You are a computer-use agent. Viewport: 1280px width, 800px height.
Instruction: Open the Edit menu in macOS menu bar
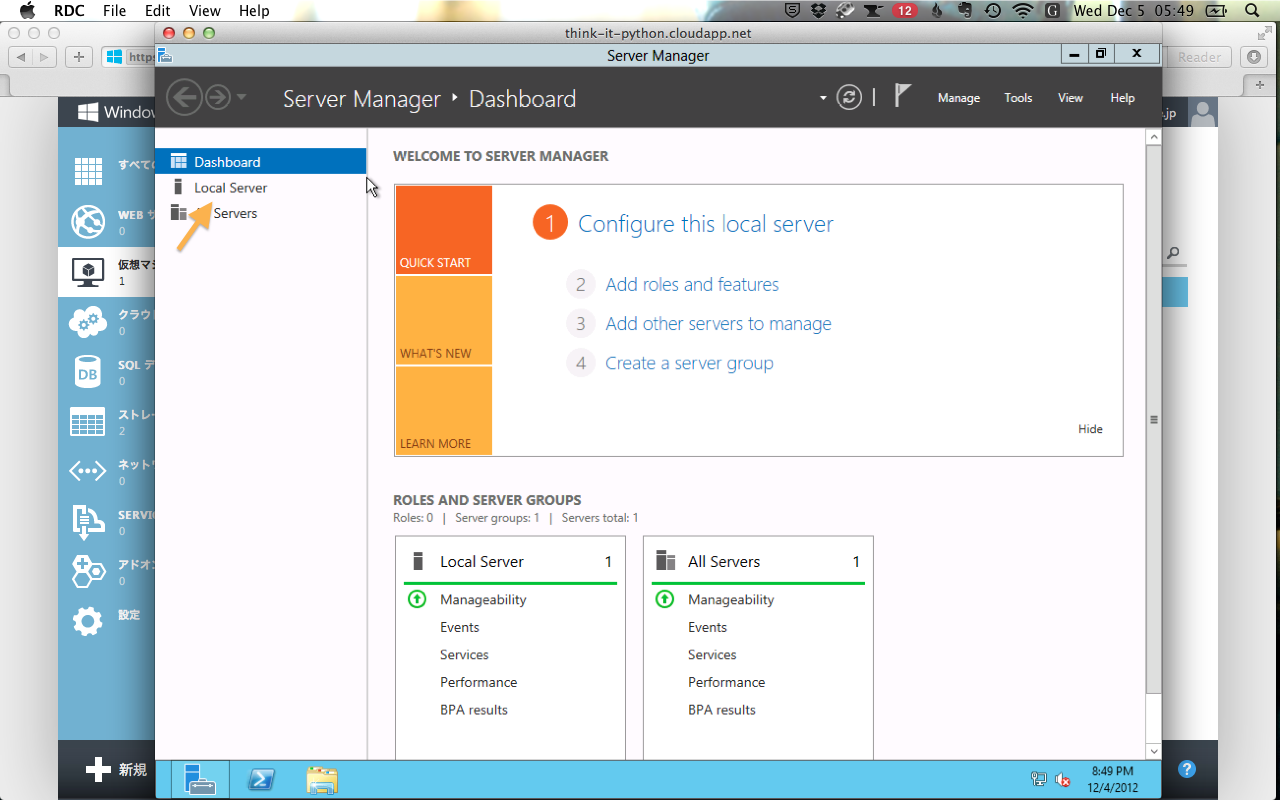point(157,11)
